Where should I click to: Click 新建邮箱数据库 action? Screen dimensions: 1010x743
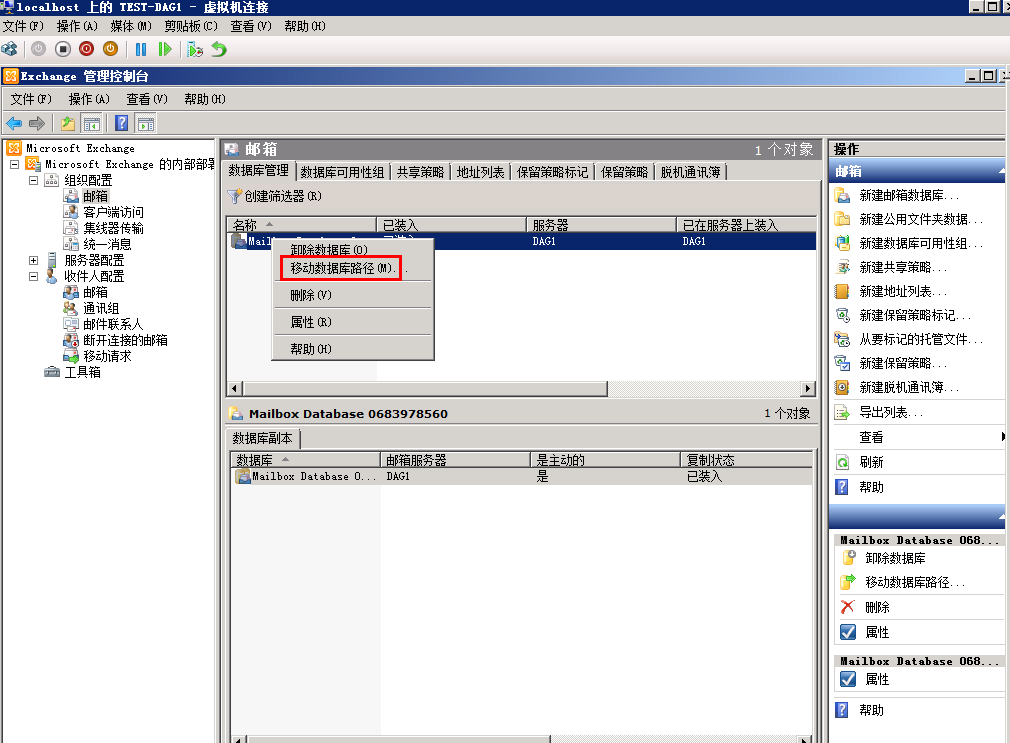coord(908,195)
